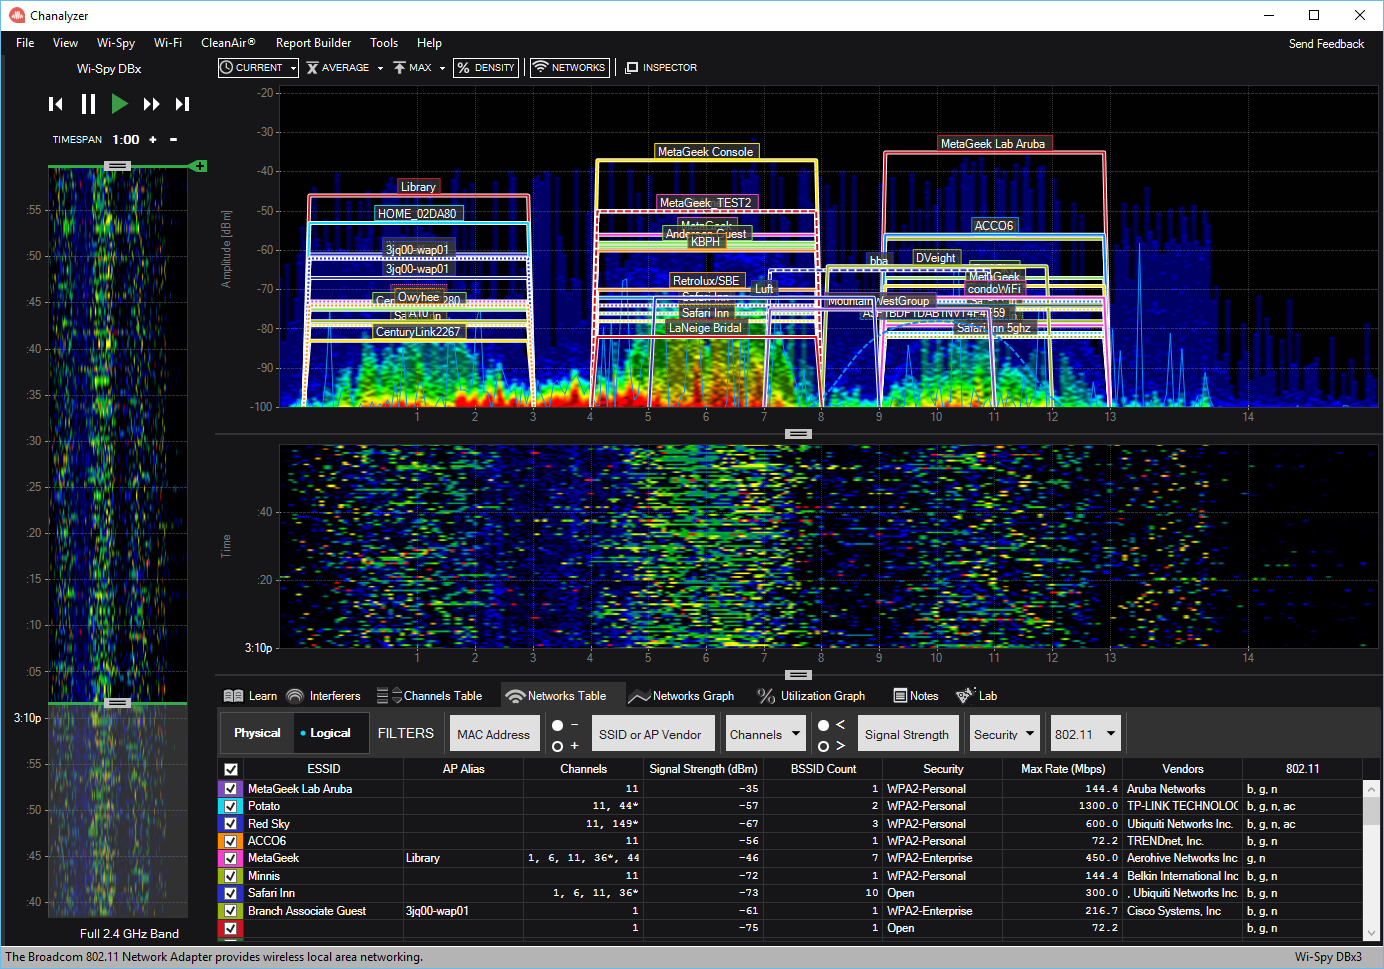Enable the INSPECTOR tool
Viewport: 1384px width, 969px height.
[661, 68]
